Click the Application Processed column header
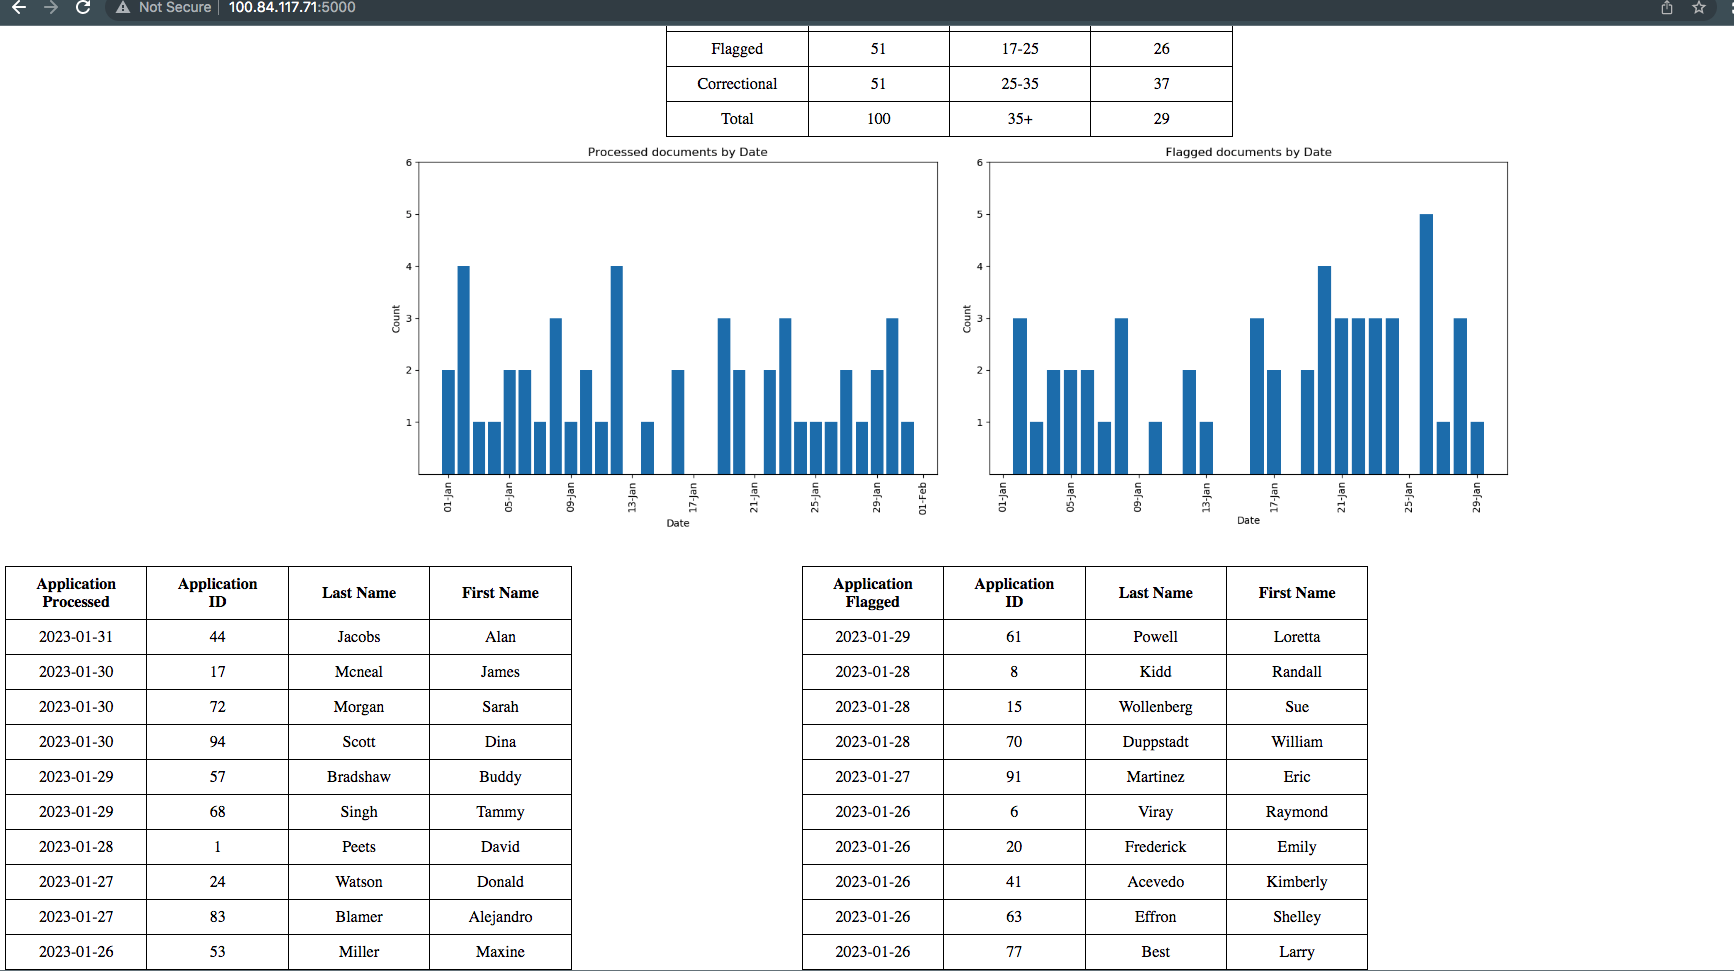This screenshot has height=971, width=1734. click(x=76, y=593)
